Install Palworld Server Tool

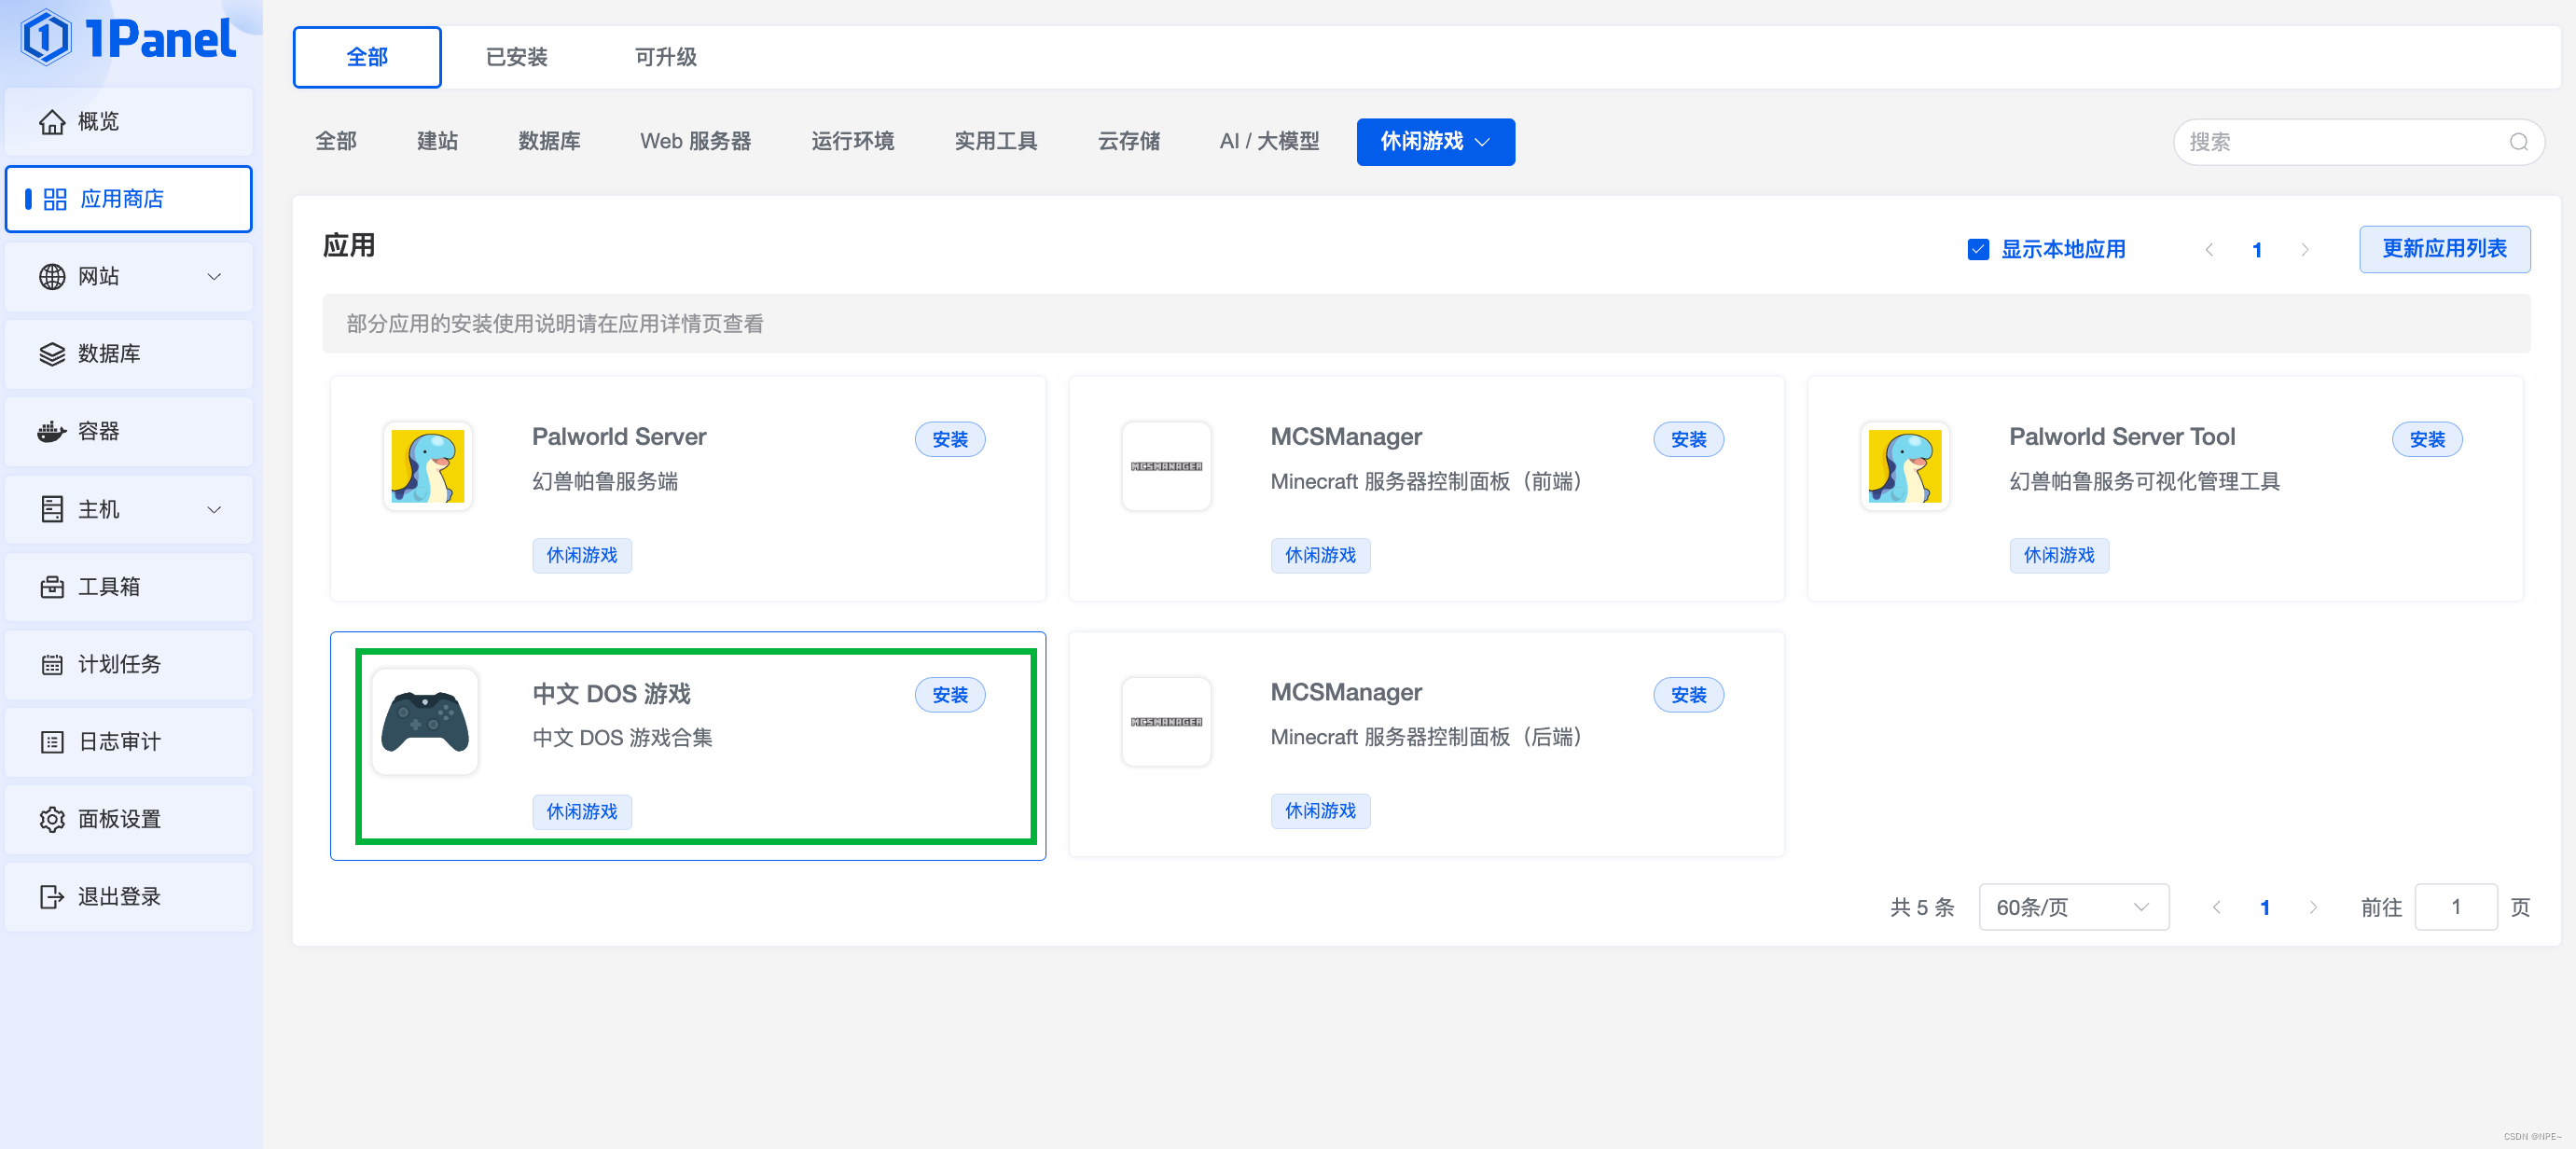click(2427, 439)
